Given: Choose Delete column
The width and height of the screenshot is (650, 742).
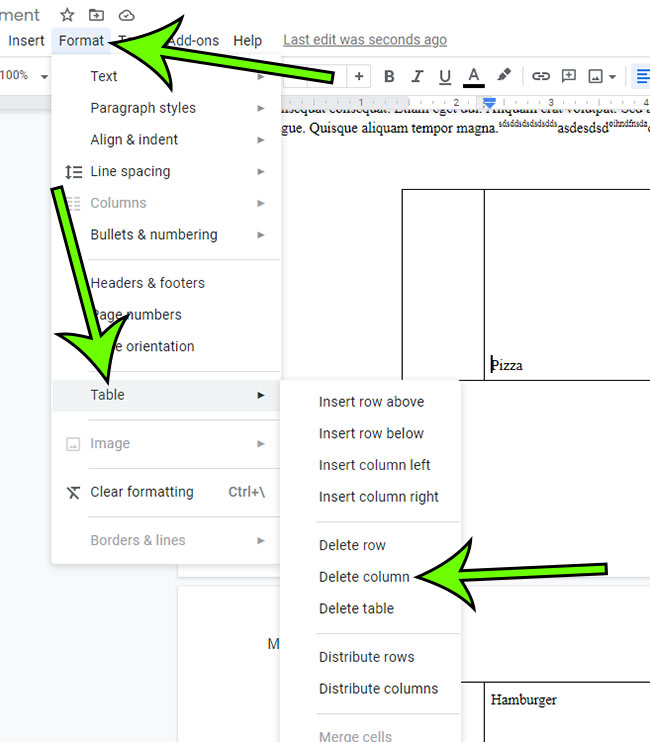Looking at the screenshot, I should click(370, 577).
